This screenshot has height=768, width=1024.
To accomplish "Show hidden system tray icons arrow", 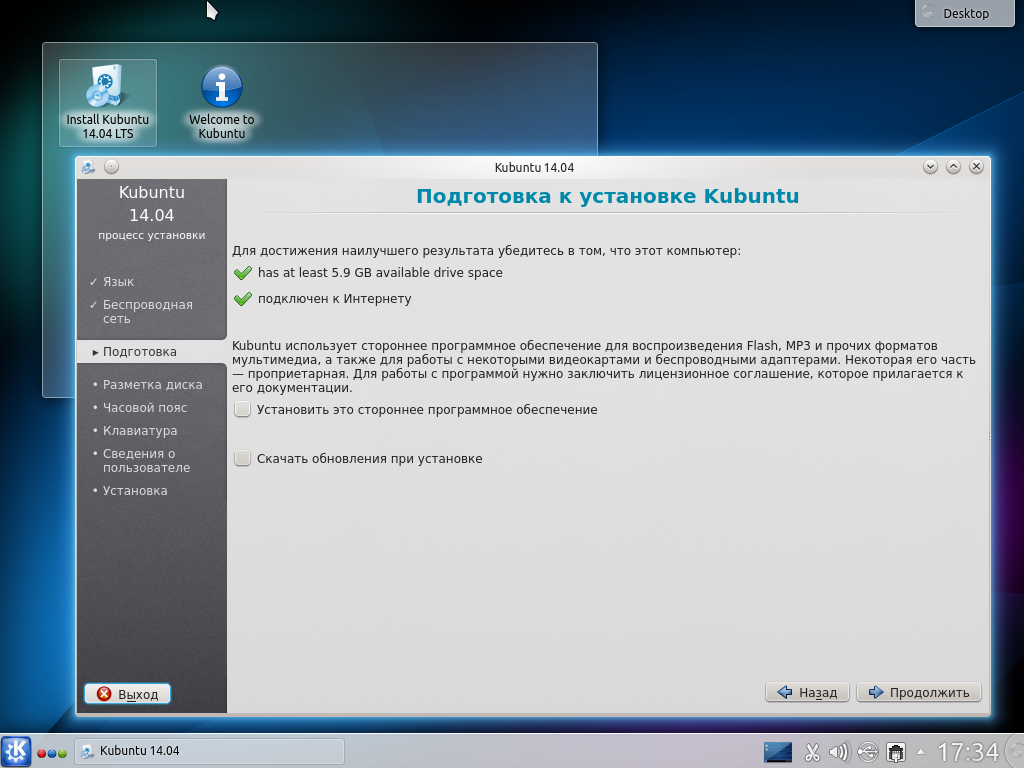I will coord(921,752).
